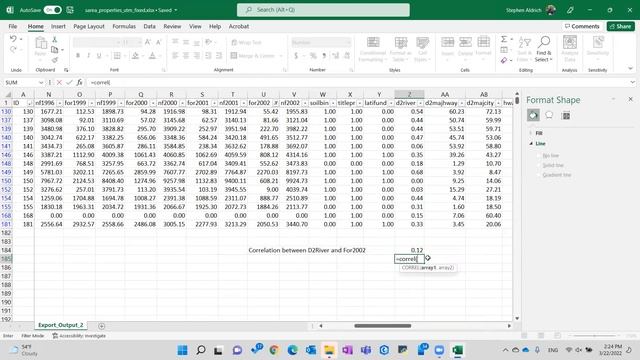Image resolution: width=640 pixels, height=360 pixels.
Task: Open the nf1996 column filter dropdown
Action: 59,103
